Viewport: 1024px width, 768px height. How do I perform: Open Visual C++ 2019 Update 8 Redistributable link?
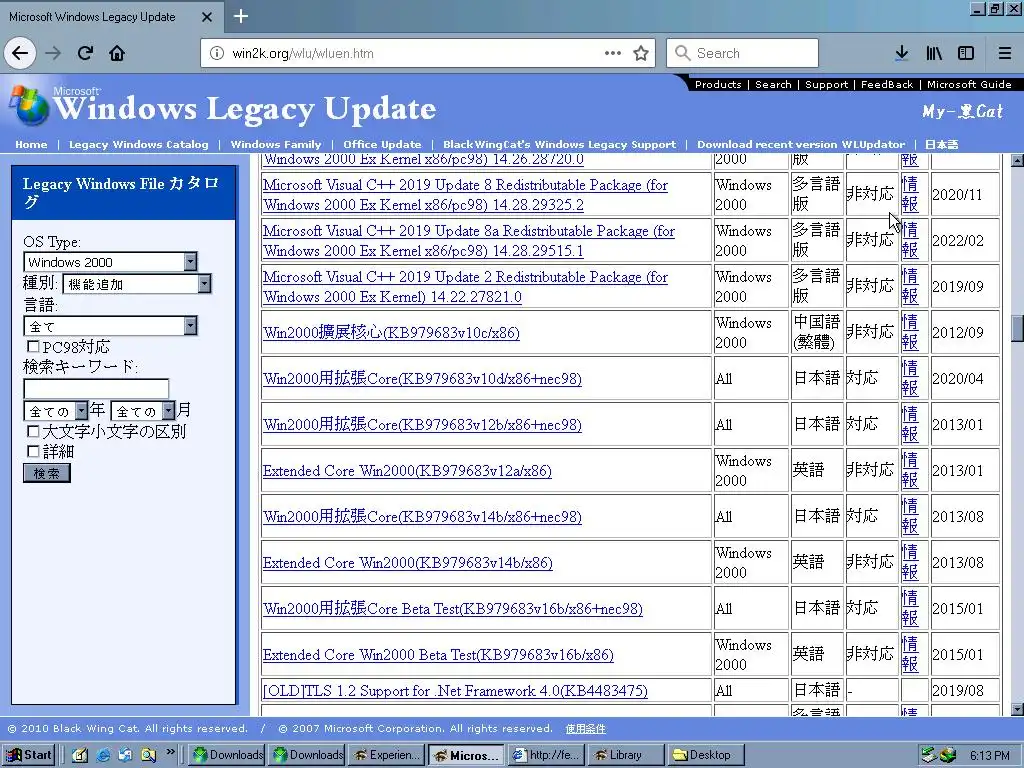pyautogui.click(x=465, y=195)
